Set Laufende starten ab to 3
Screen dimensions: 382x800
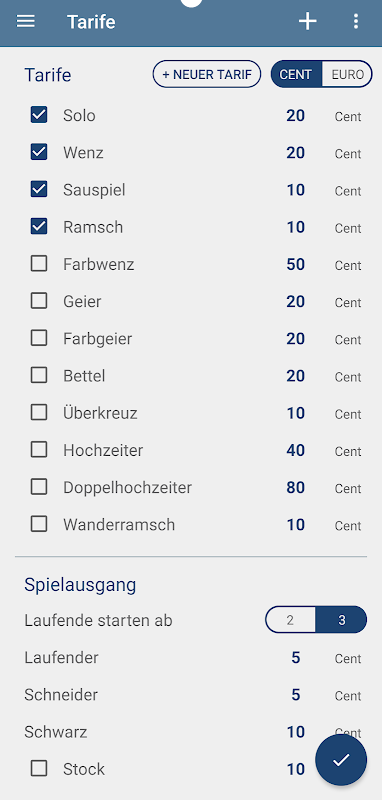(341, 620)
